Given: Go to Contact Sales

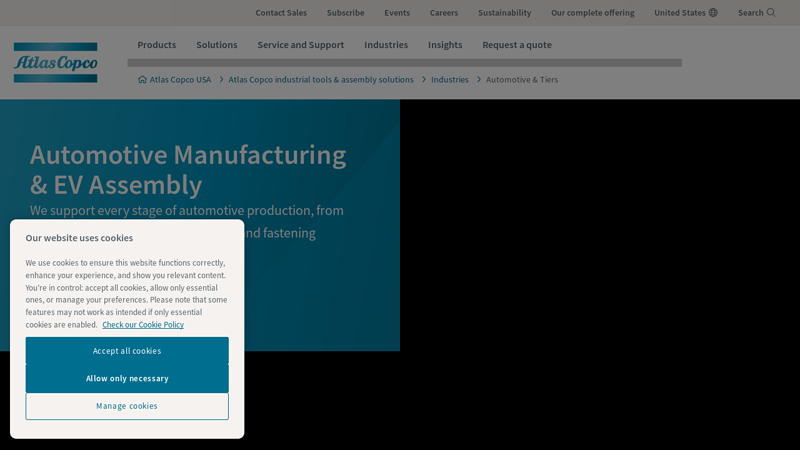Looking at the screenshot, I should click(281, 13).
